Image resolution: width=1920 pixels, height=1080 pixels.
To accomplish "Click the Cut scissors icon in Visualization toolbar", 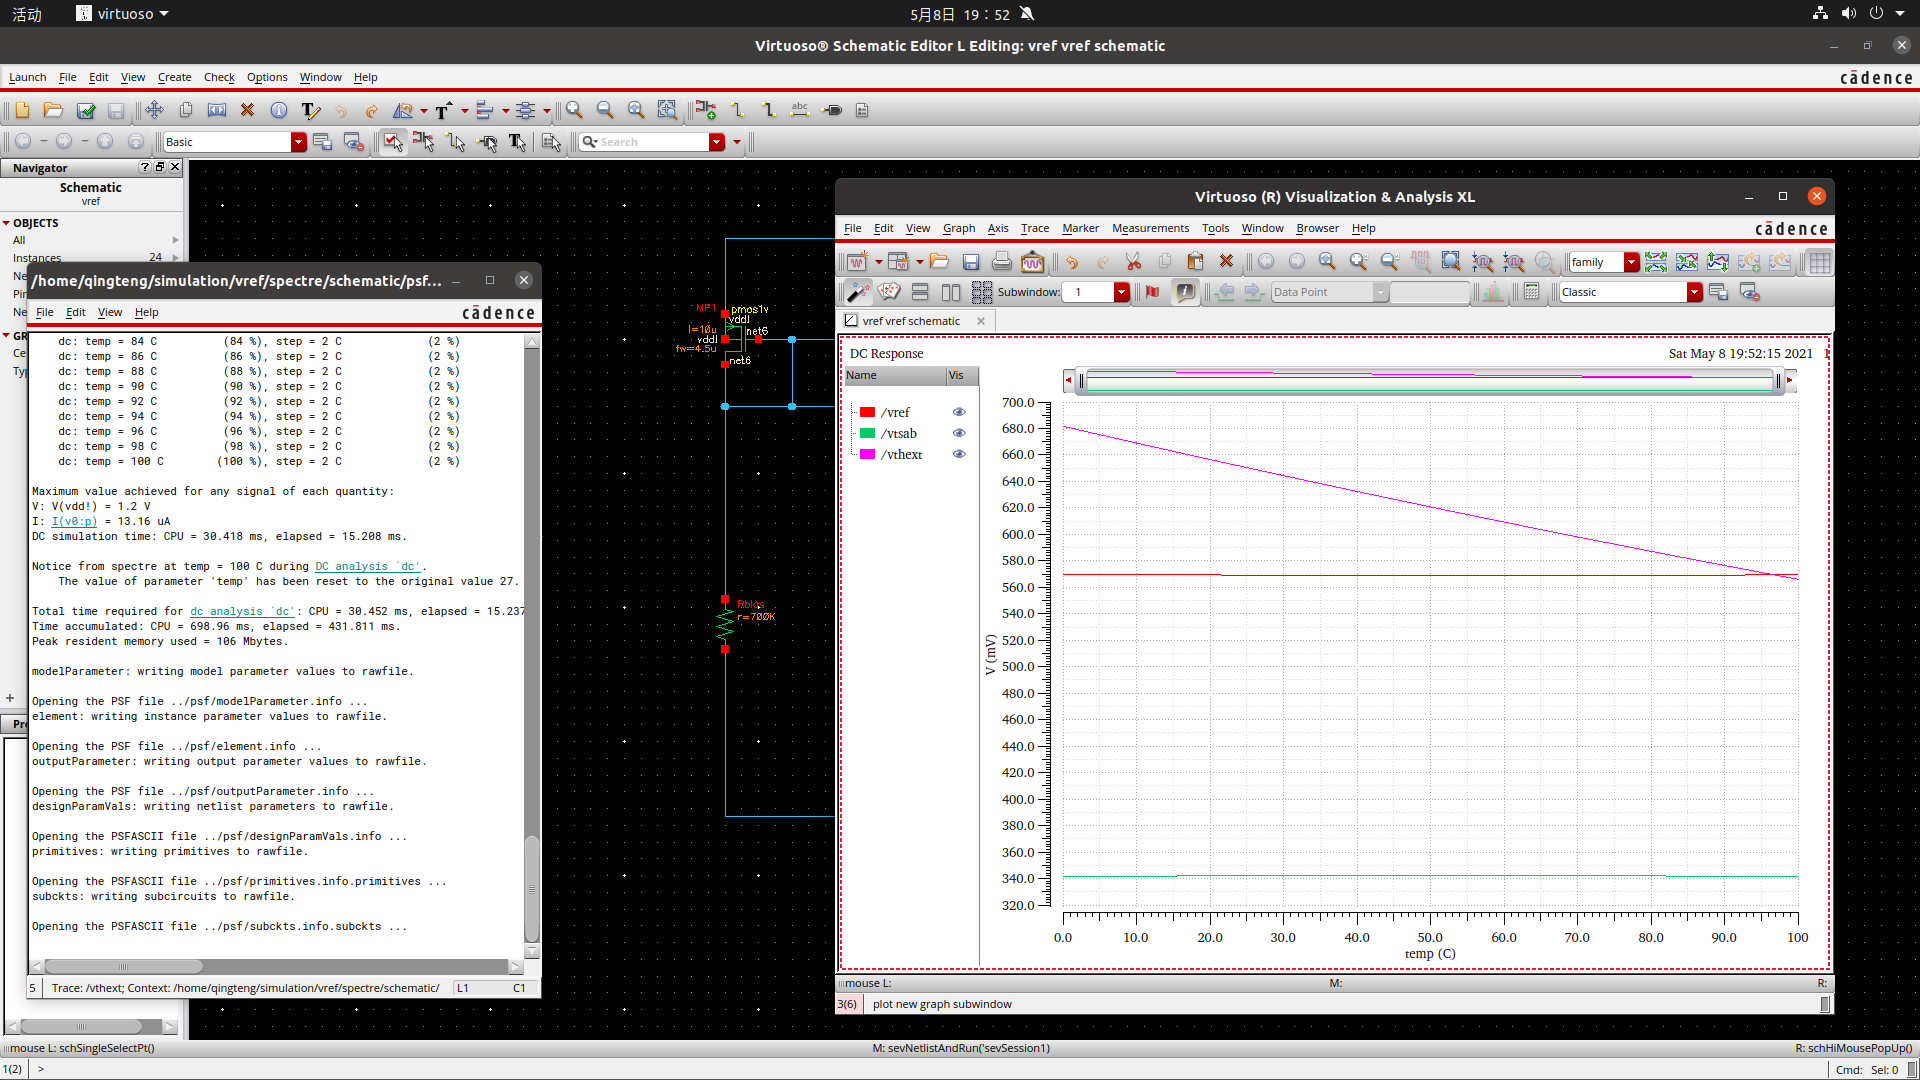I will [x=1134, y=262].
